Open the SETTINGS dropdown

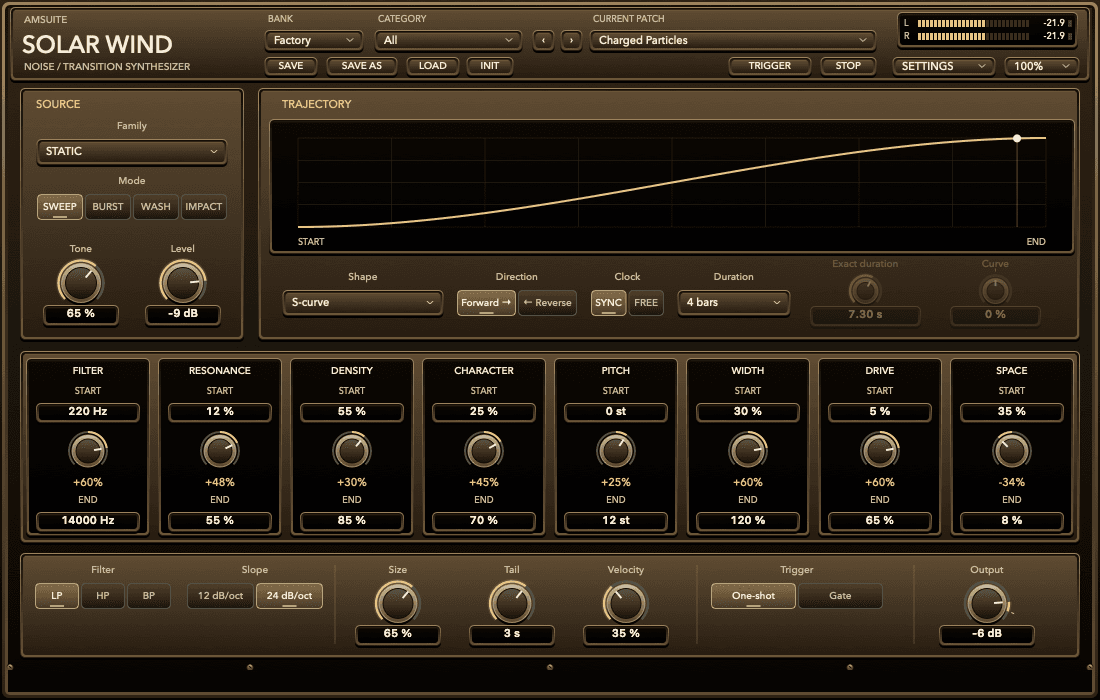click(943, 66)
